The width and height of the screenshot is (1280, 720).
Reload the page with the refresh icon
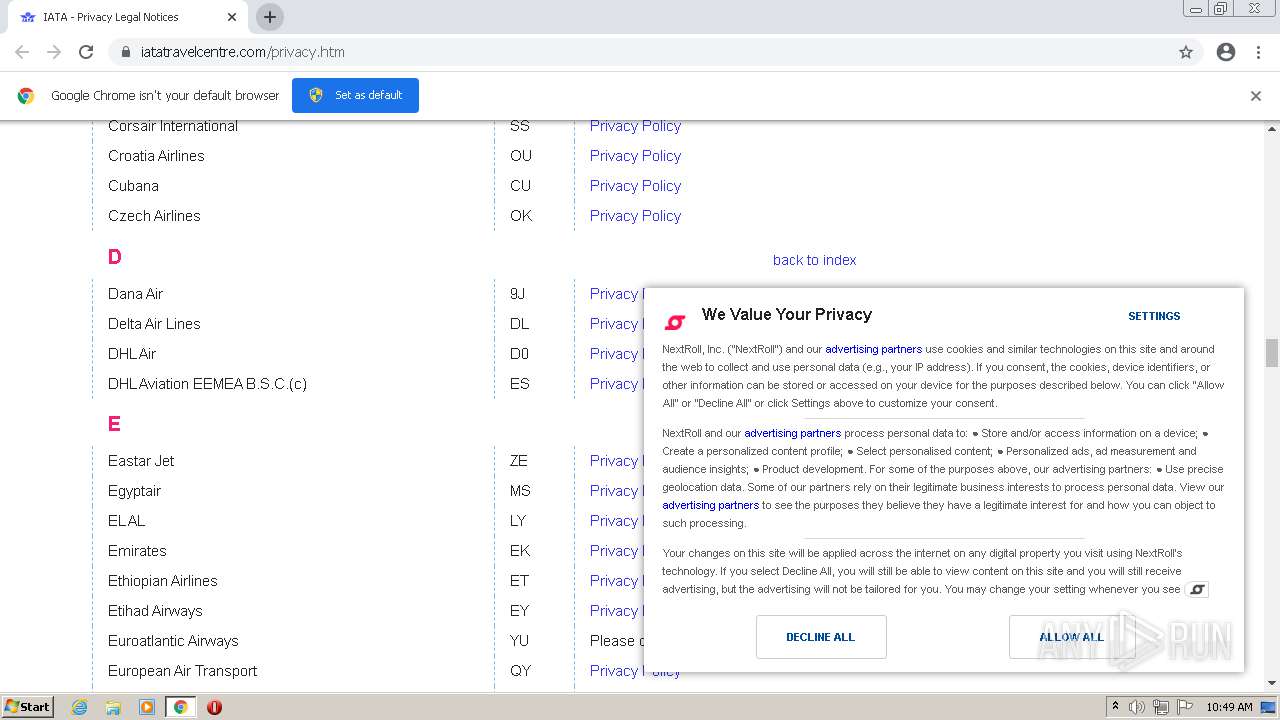click(x=86, y=52)
